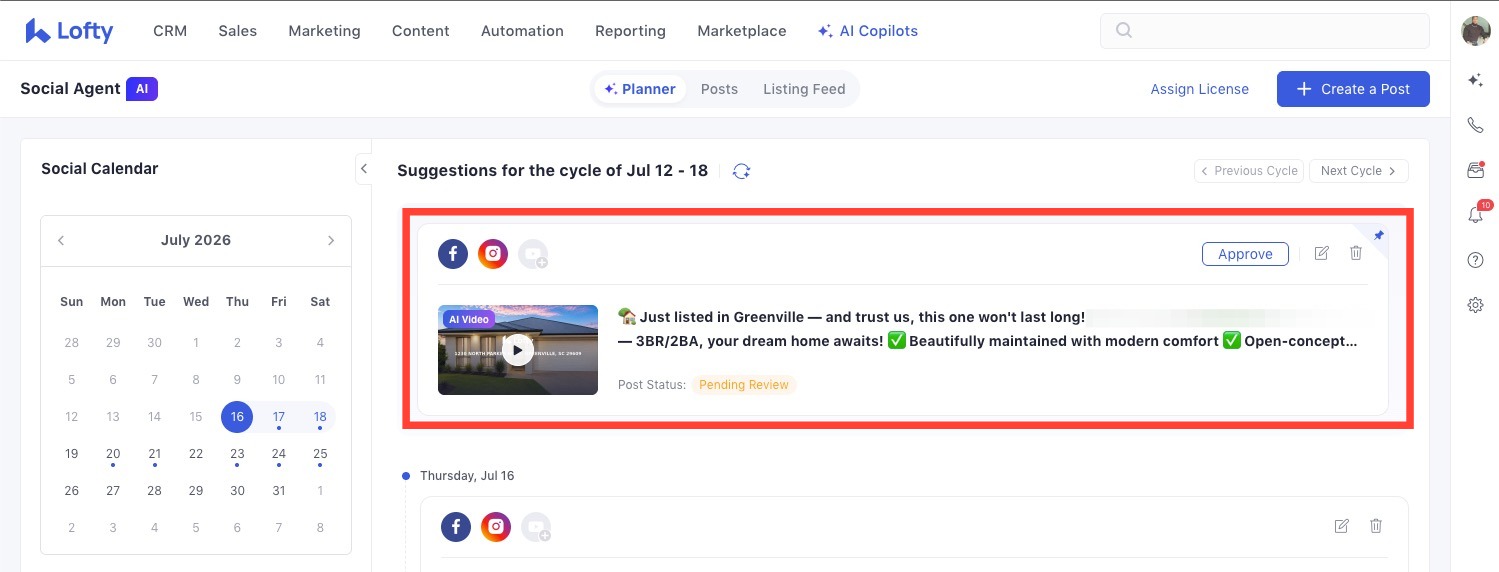Open the help question mark icon
Image resolution: width=1499 pixels, height=572 pixels.
[1475, 260]
